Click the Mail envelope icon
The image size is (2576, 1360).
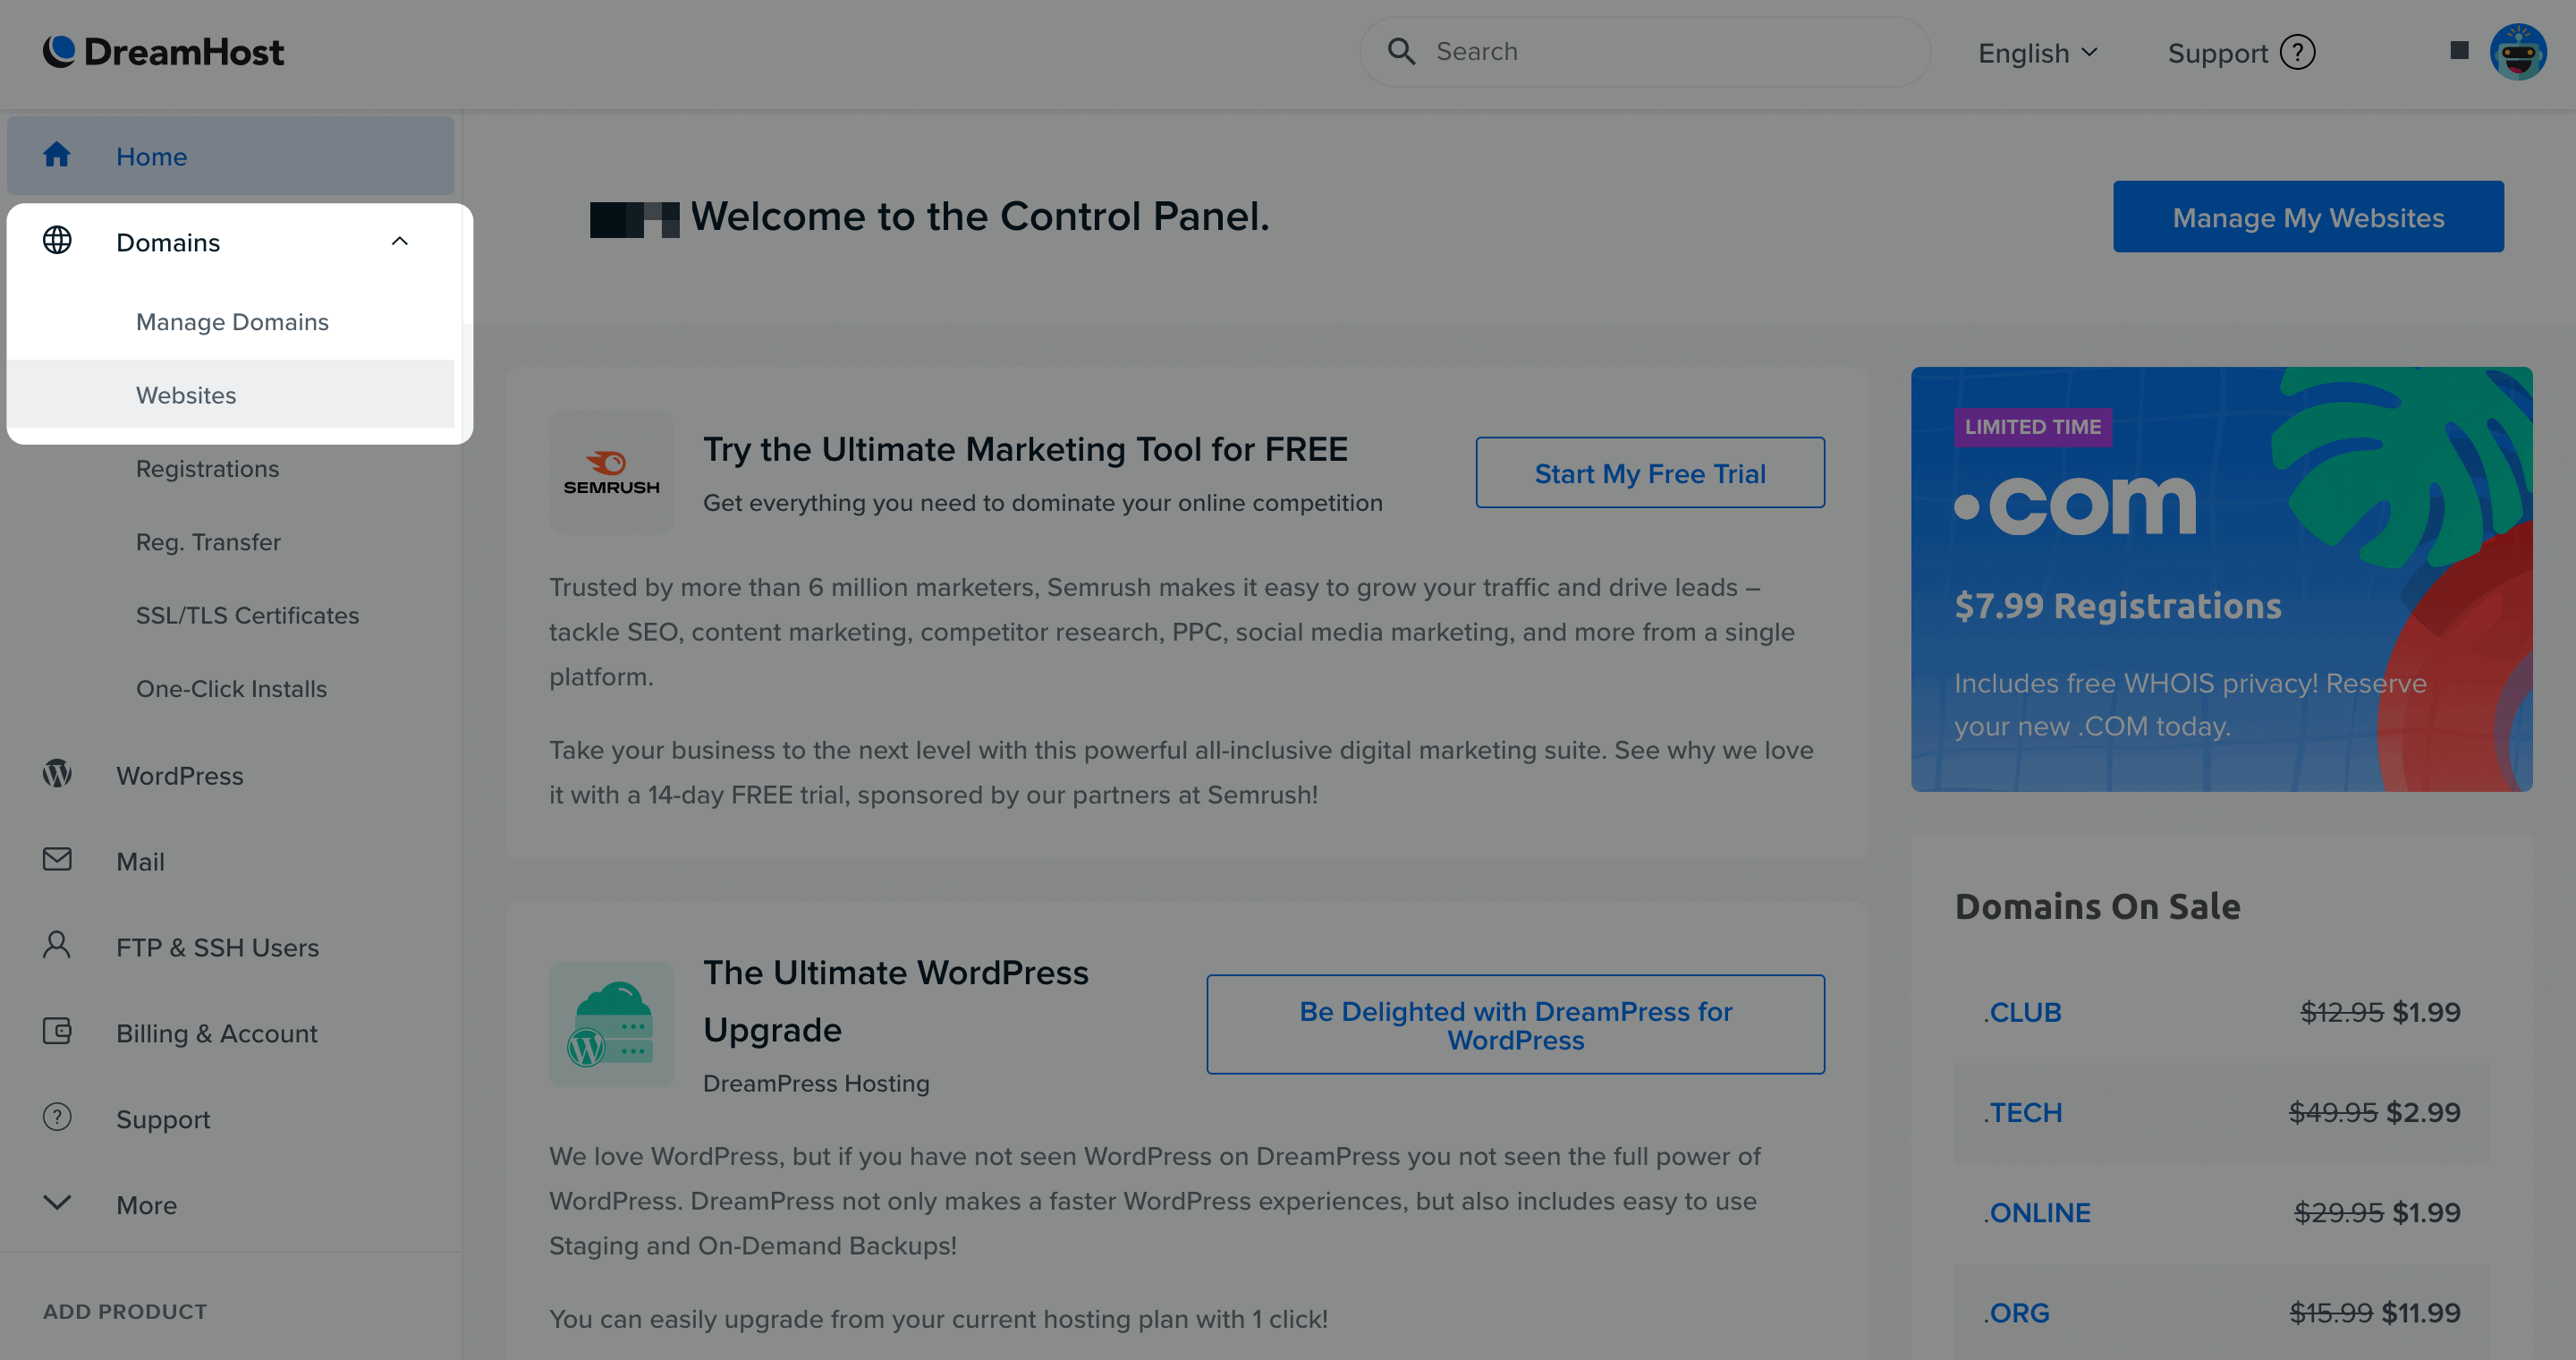[57, 859]
